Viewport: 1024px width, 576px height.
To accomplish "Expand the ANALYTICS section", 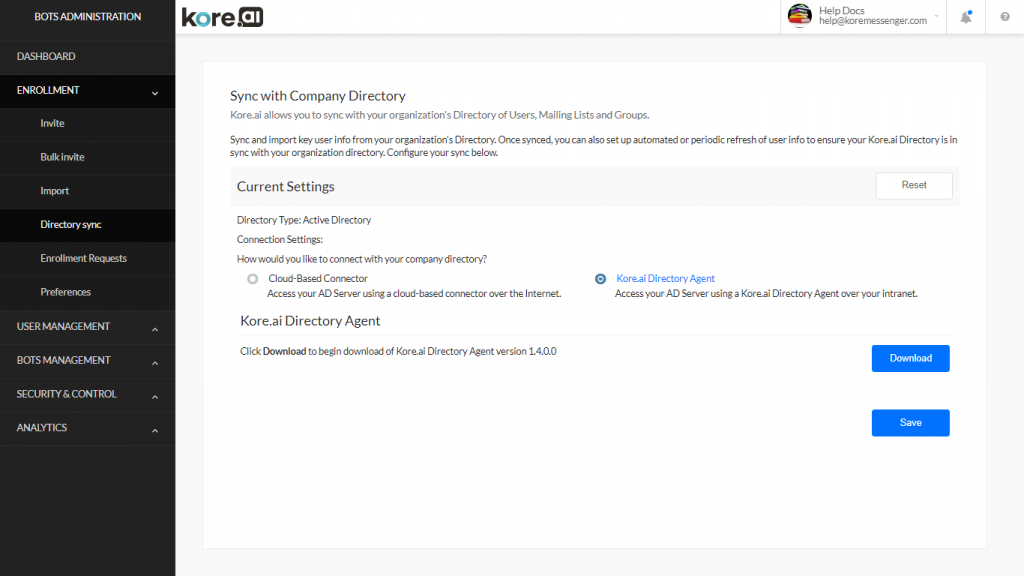I will coord(88,428).
